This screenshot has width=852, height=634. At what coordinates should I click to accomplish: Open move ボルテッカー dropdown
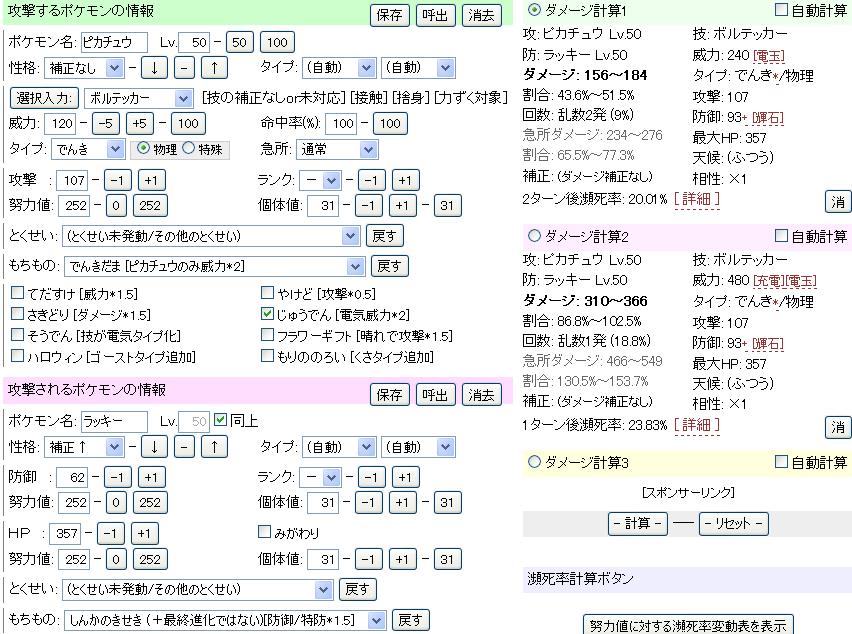pos(139,98)
